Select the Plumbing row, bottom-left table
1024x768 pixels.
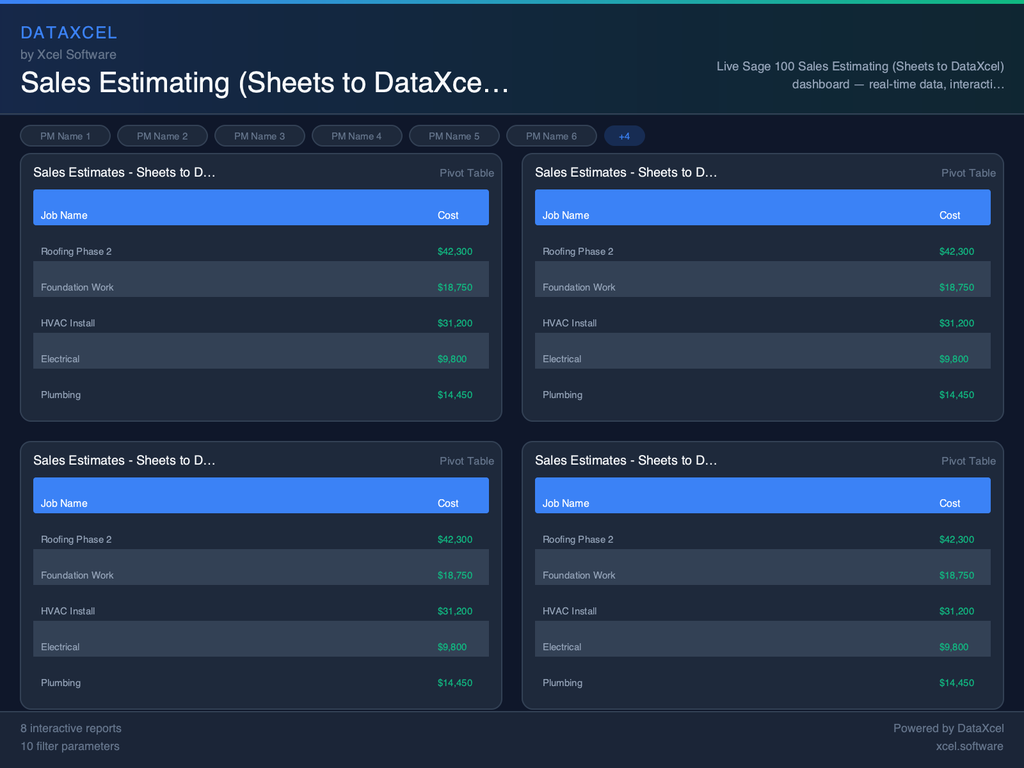[261, 683]
